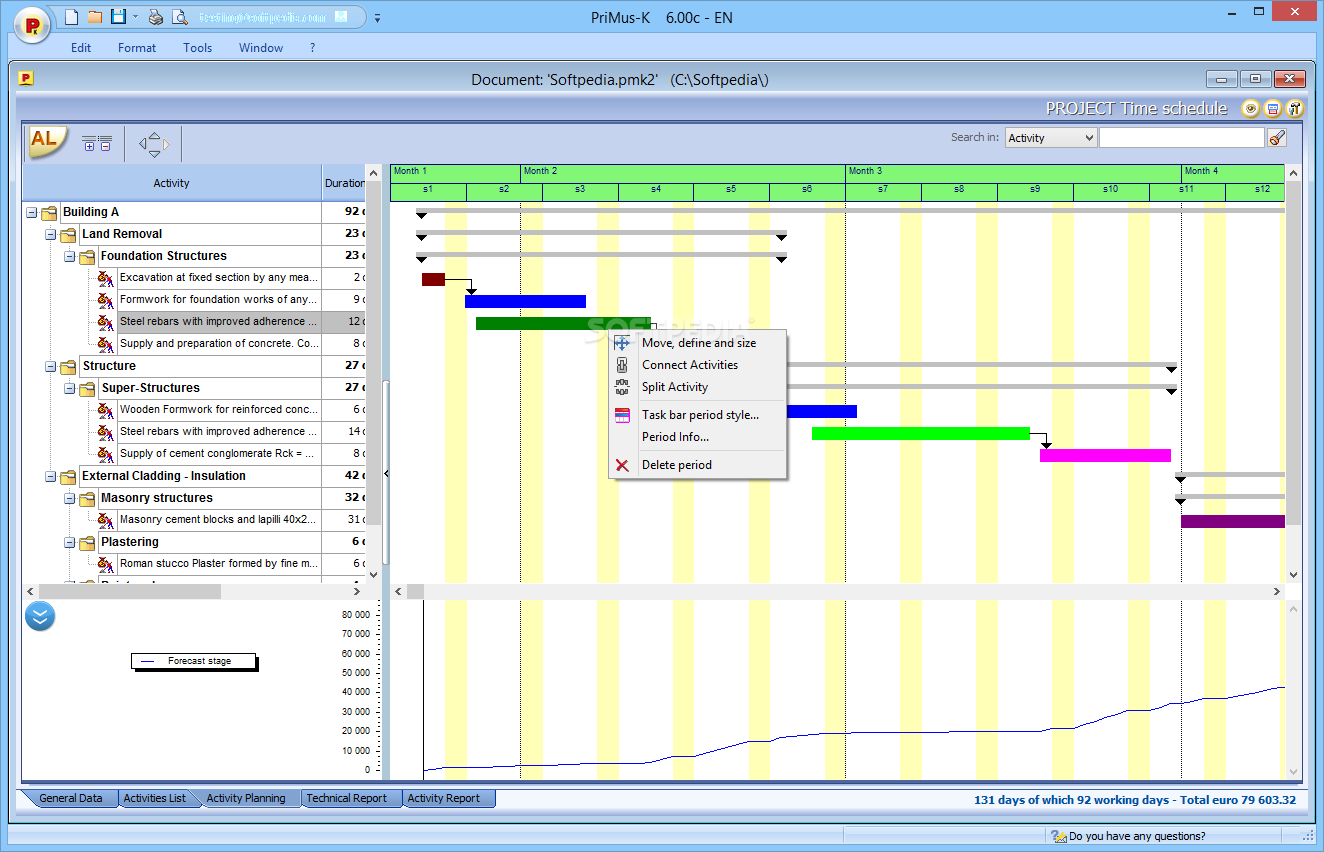Click the down arrow of the move pad

[154, 155]
